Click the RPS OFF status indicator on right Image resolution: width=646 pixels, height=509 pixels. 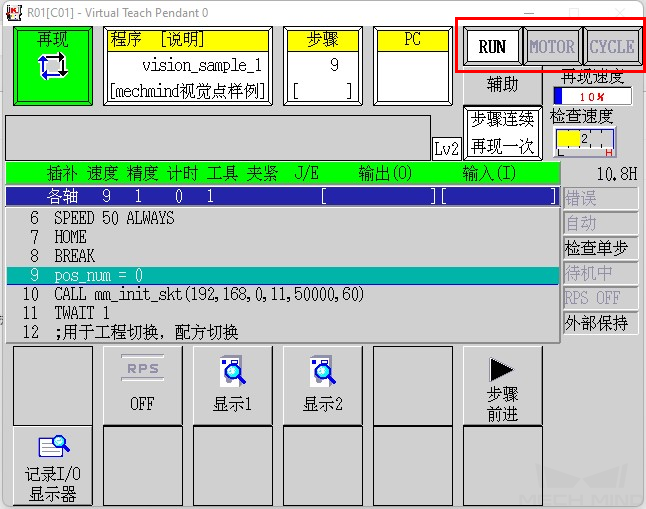pos(600,298)
